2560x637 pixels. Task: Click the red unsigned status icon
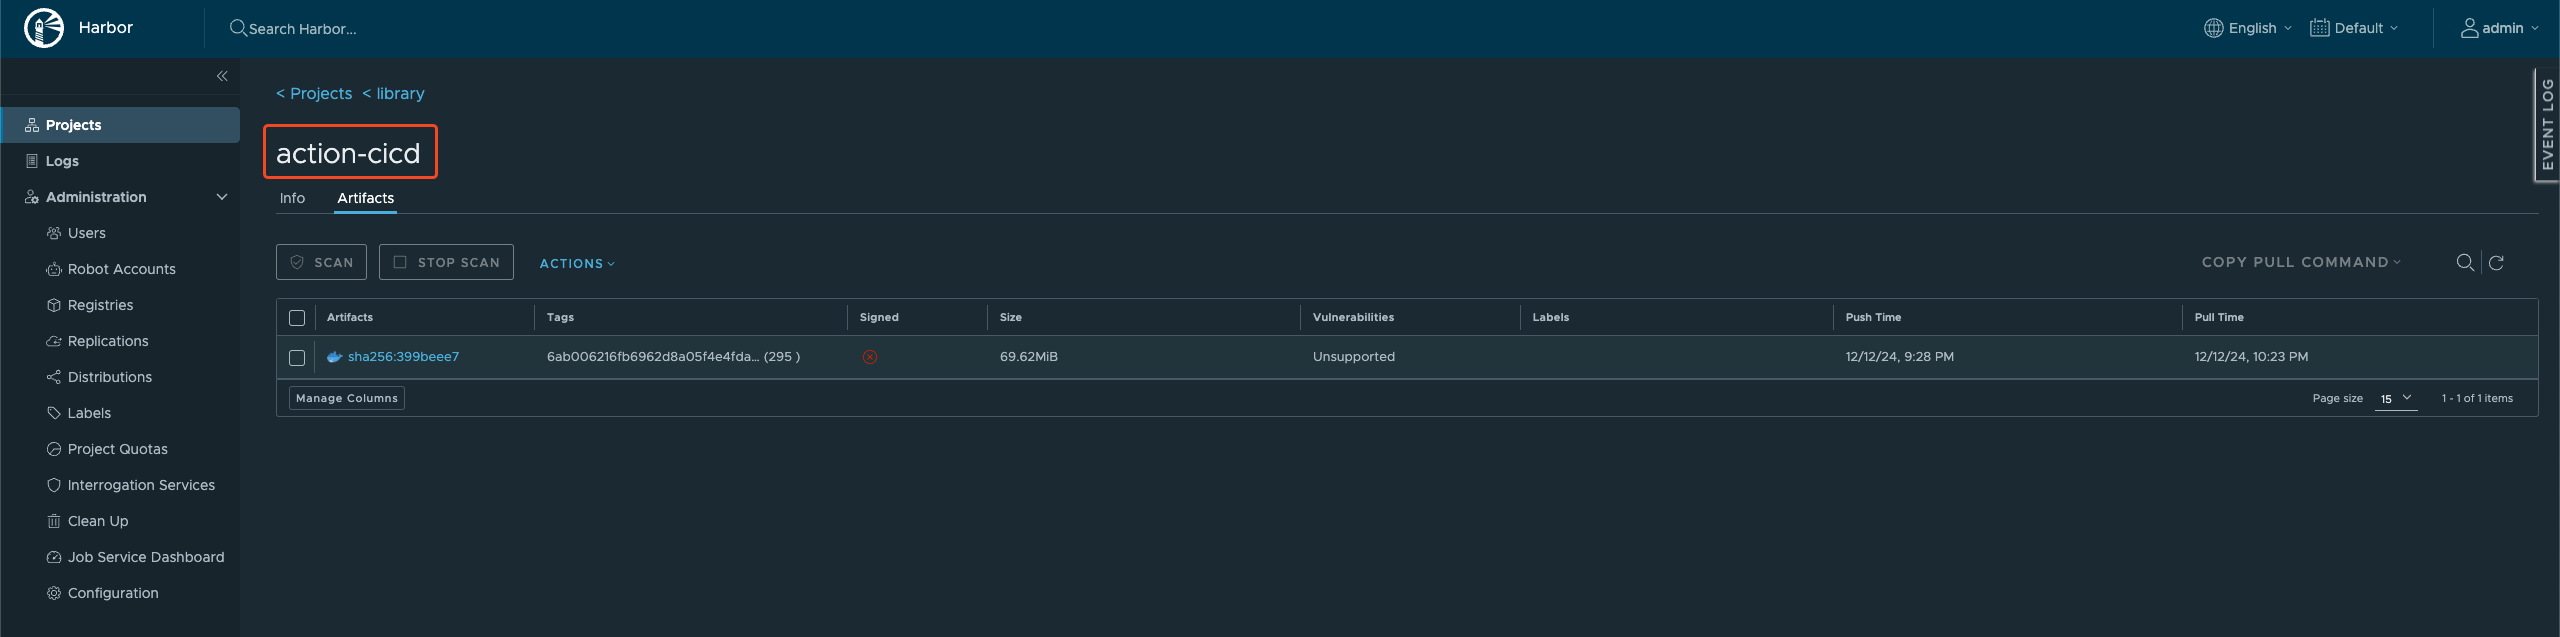(870, 357)
